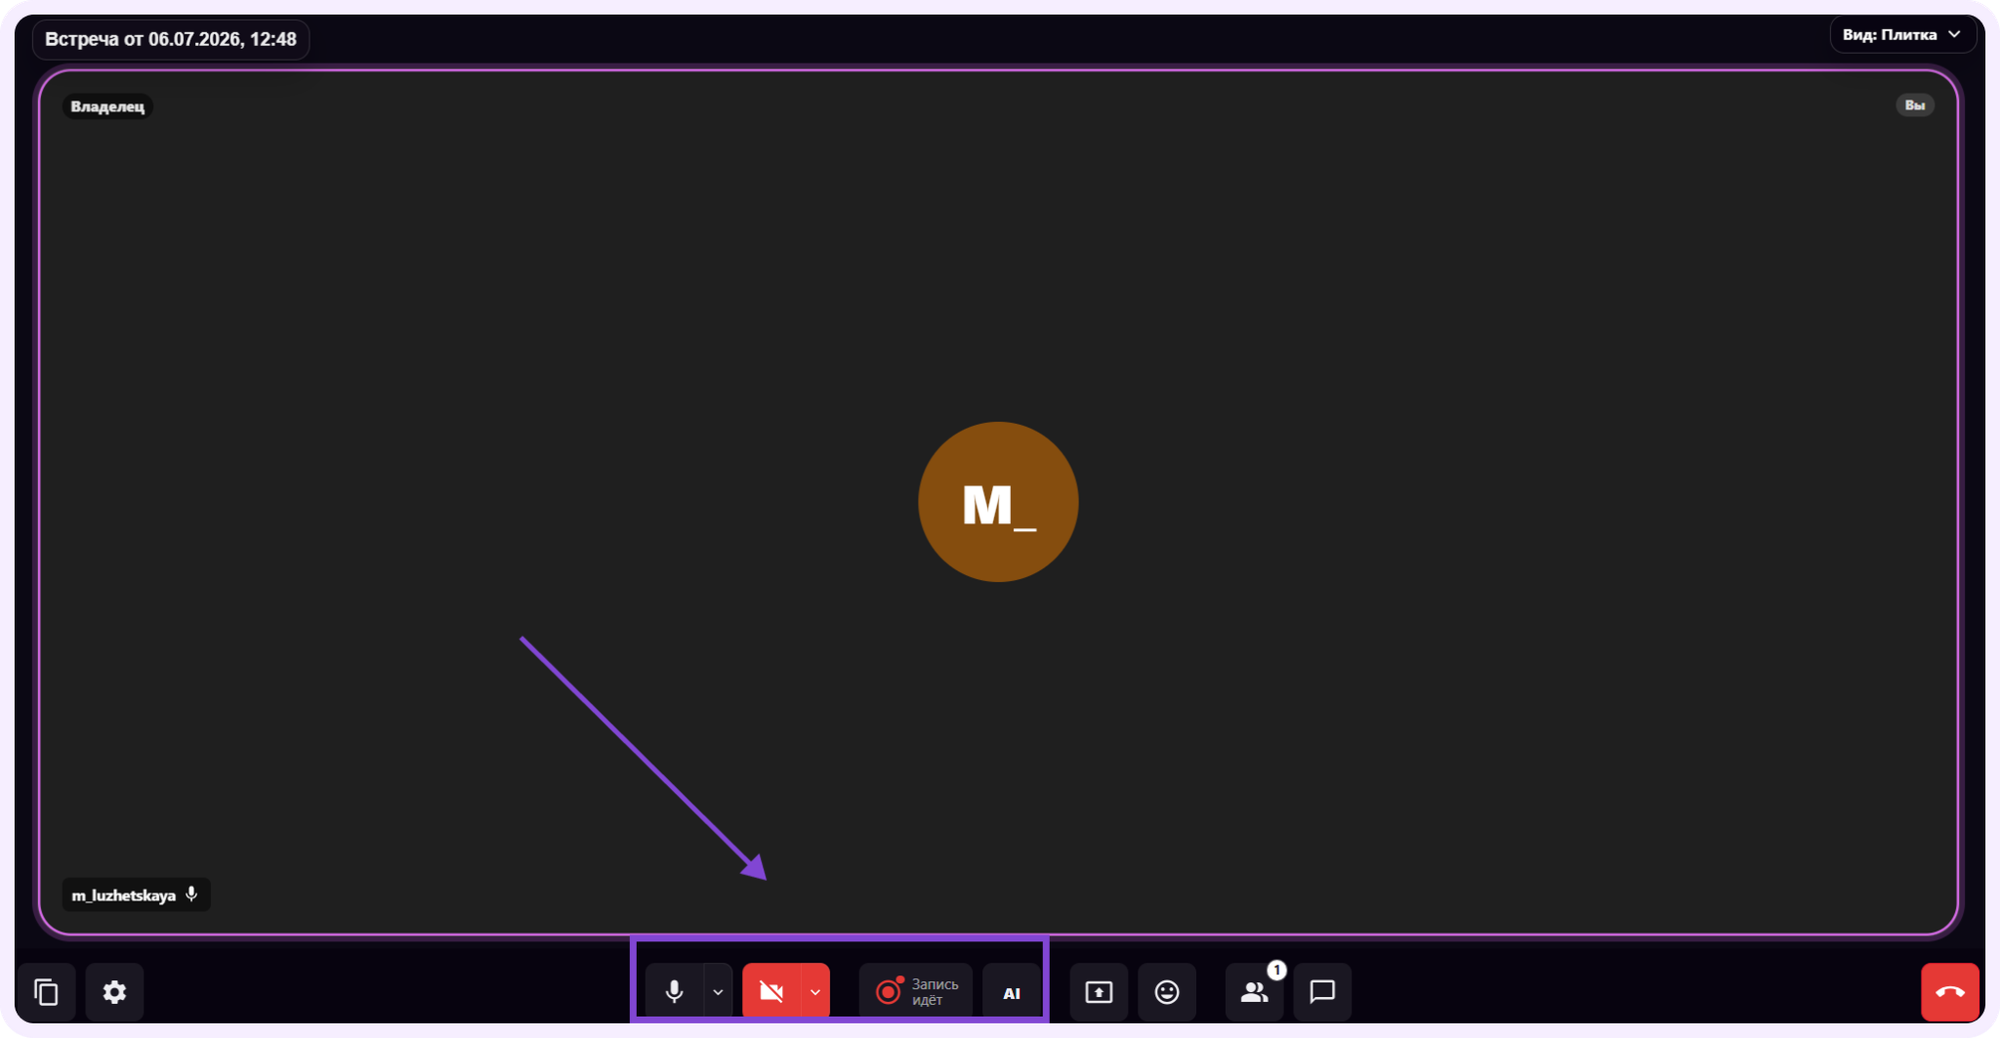Open the AI assistant button
2000x1038 pixels.
pos(1012,992)
